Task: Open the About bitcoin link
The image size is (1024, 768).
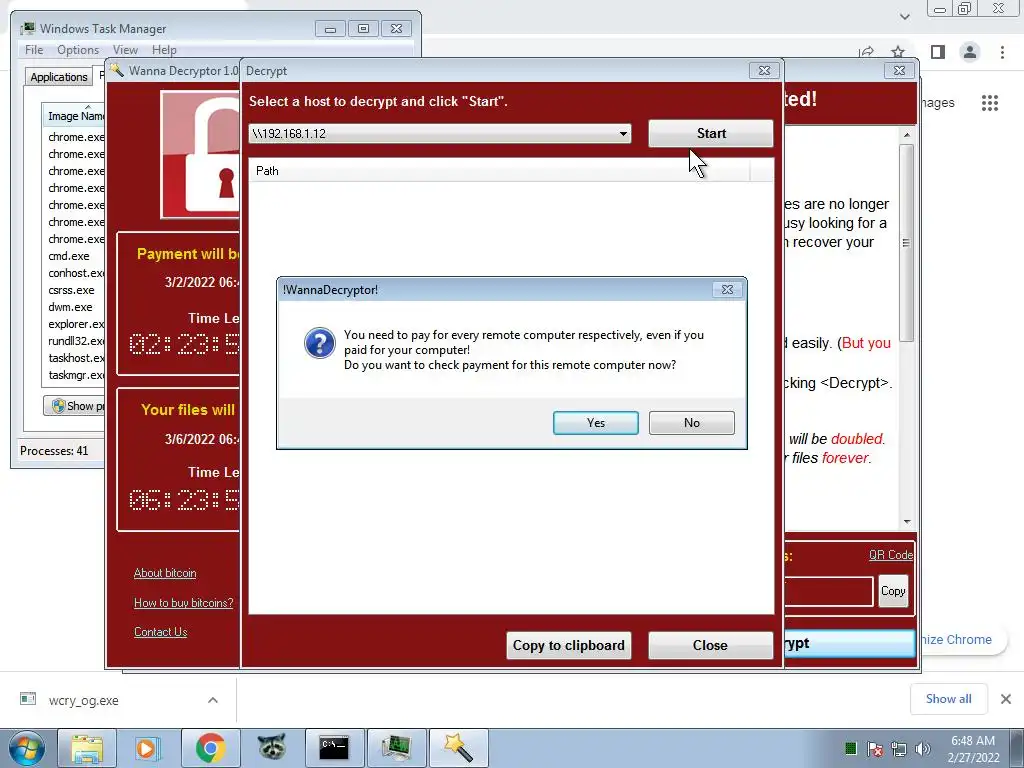Action: [x=165, y=573]
